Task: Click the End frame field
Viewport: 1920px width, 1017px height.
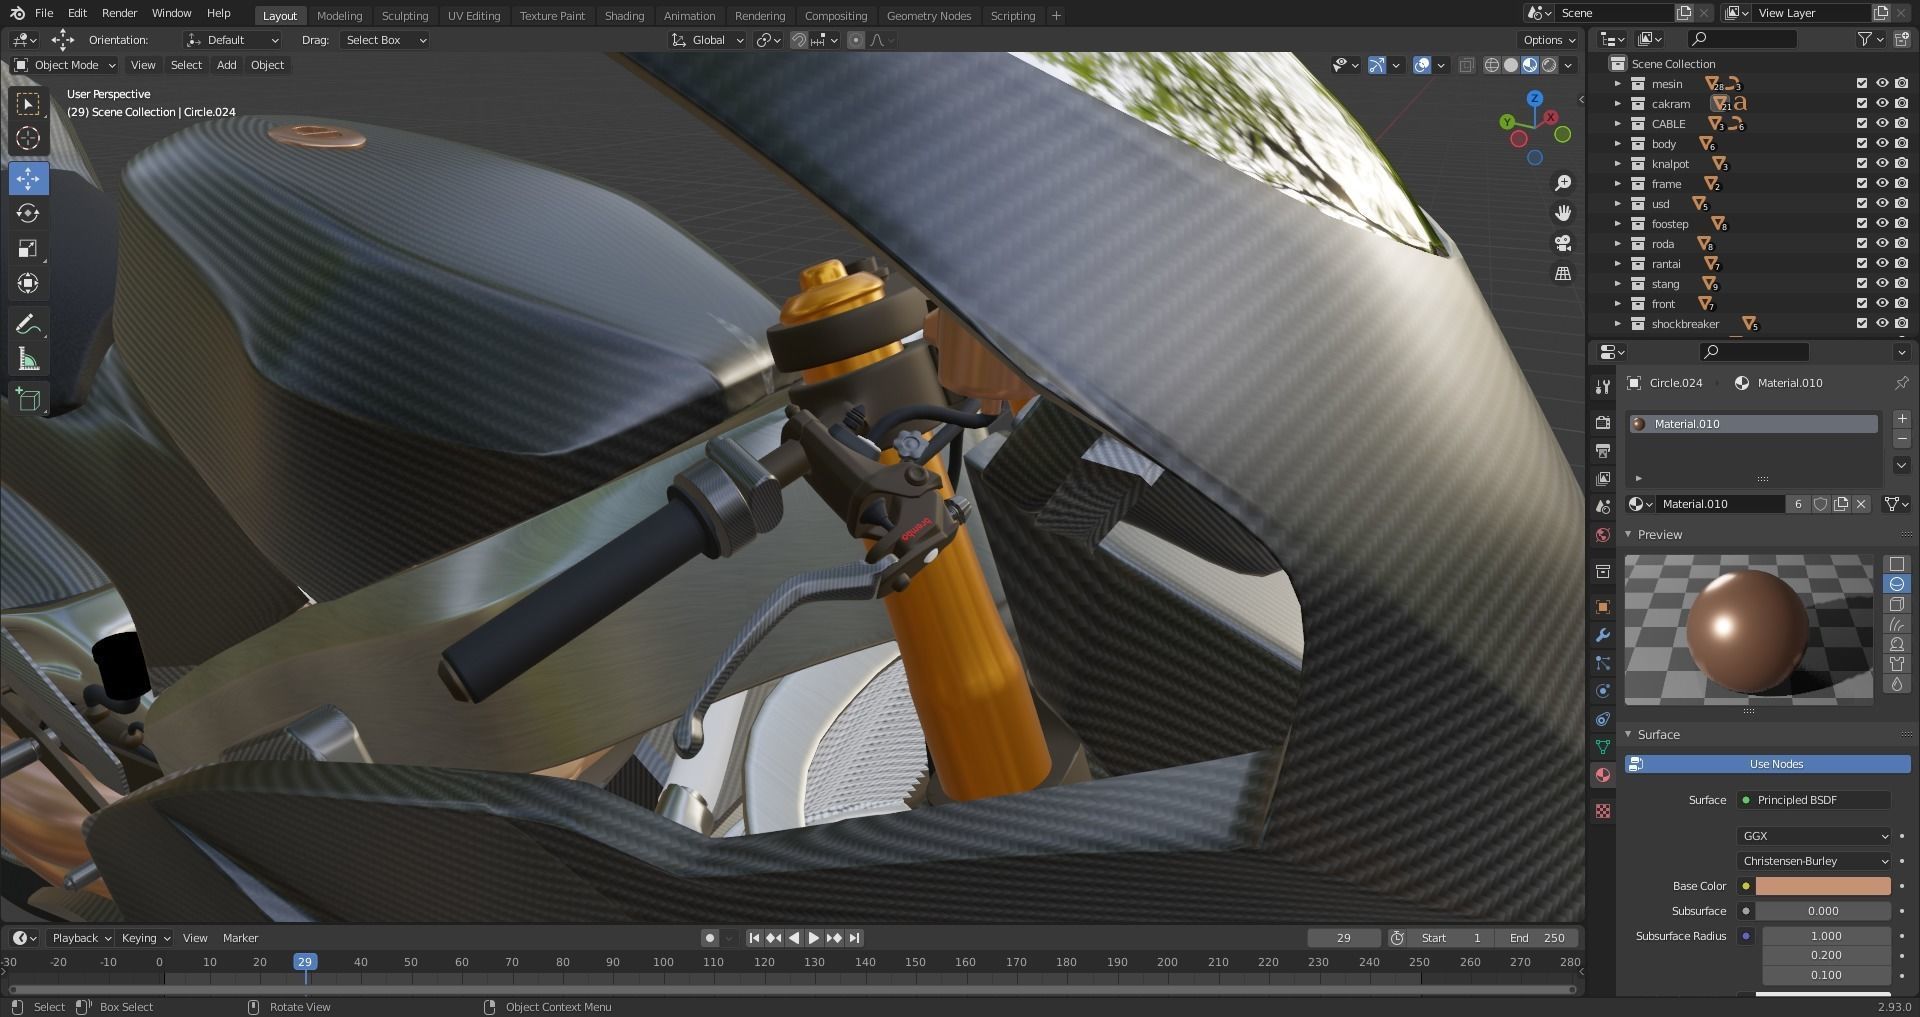Action: 1537,938
